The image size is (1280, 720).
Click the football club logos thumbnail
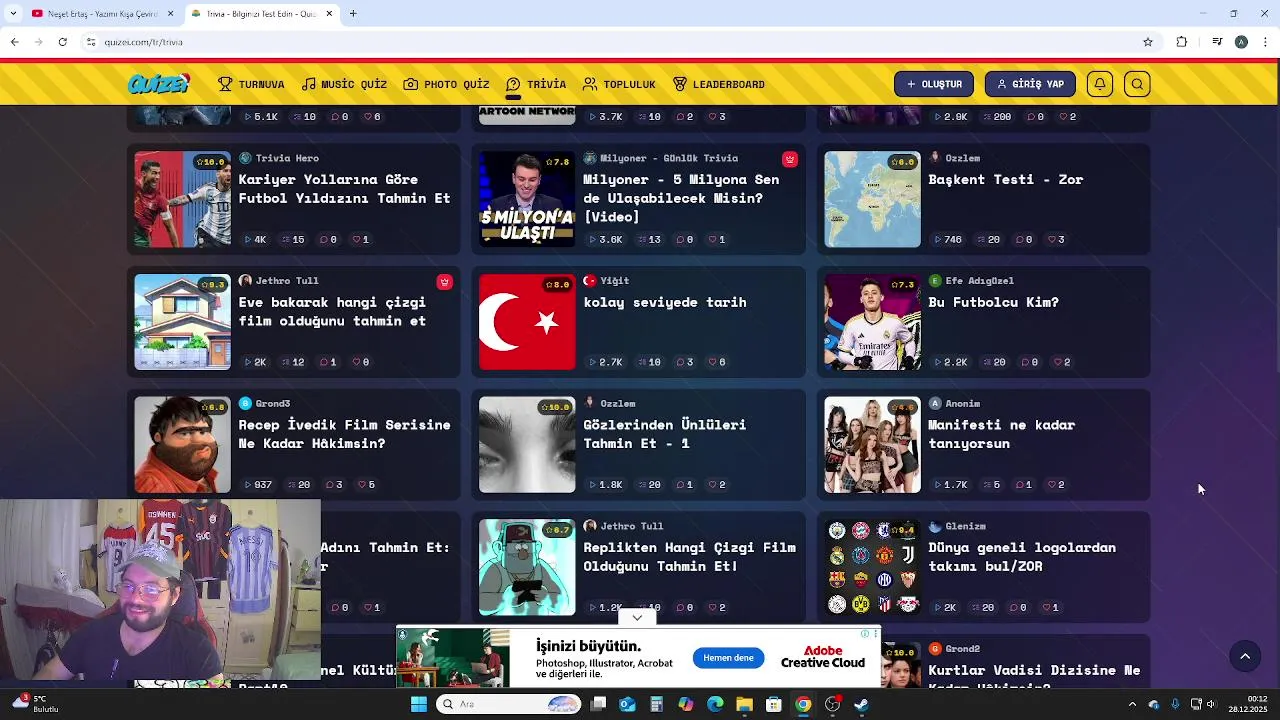[872, 567]
